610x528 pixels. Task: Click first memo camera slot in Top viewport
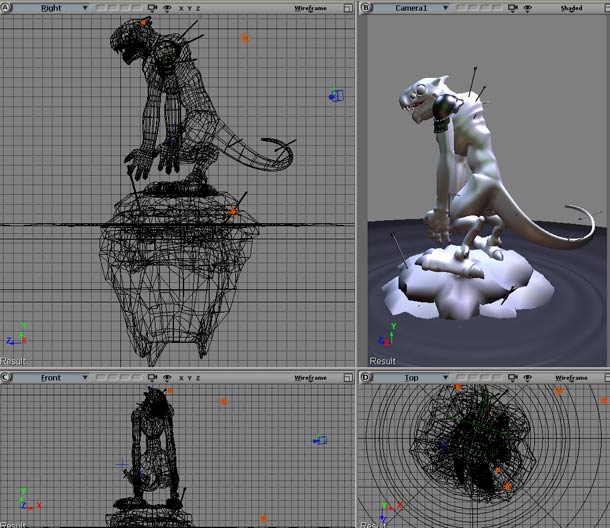click(461, 377)
